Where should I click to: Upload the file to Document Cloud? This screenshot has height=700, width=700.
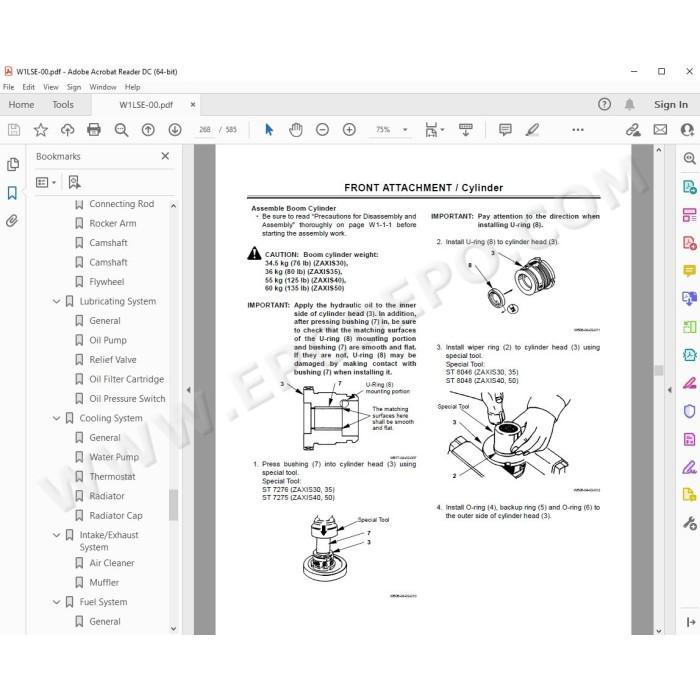[67, 130]
